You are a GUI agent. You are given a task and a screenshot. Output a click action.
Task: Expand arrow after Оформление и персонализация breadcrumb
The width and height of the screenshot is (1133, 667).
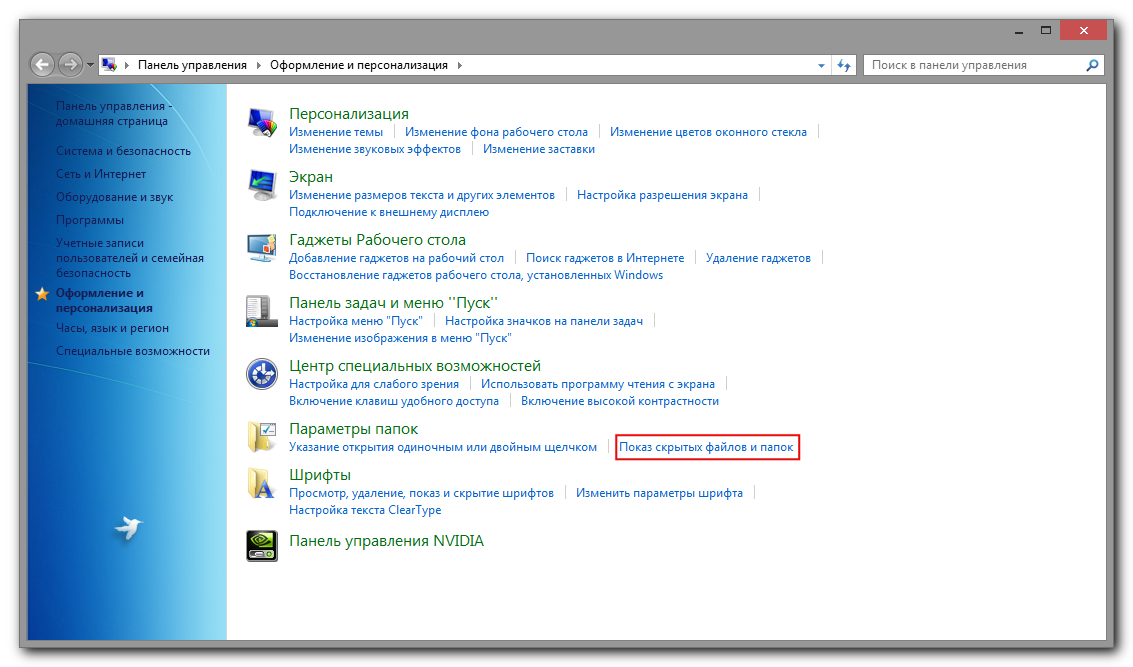click(x=460, y=65)
